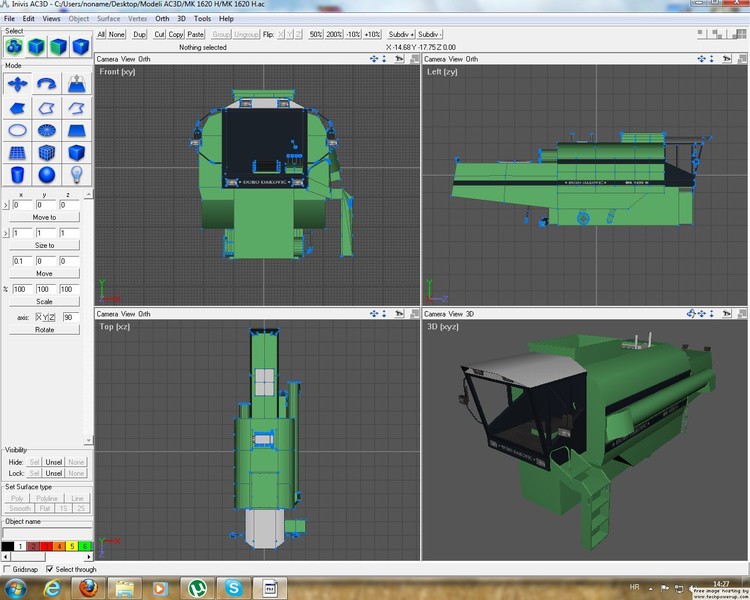Select Object selection mode icon
The height and width of the screenshot is (600, 750).
(x=36, y=47)
